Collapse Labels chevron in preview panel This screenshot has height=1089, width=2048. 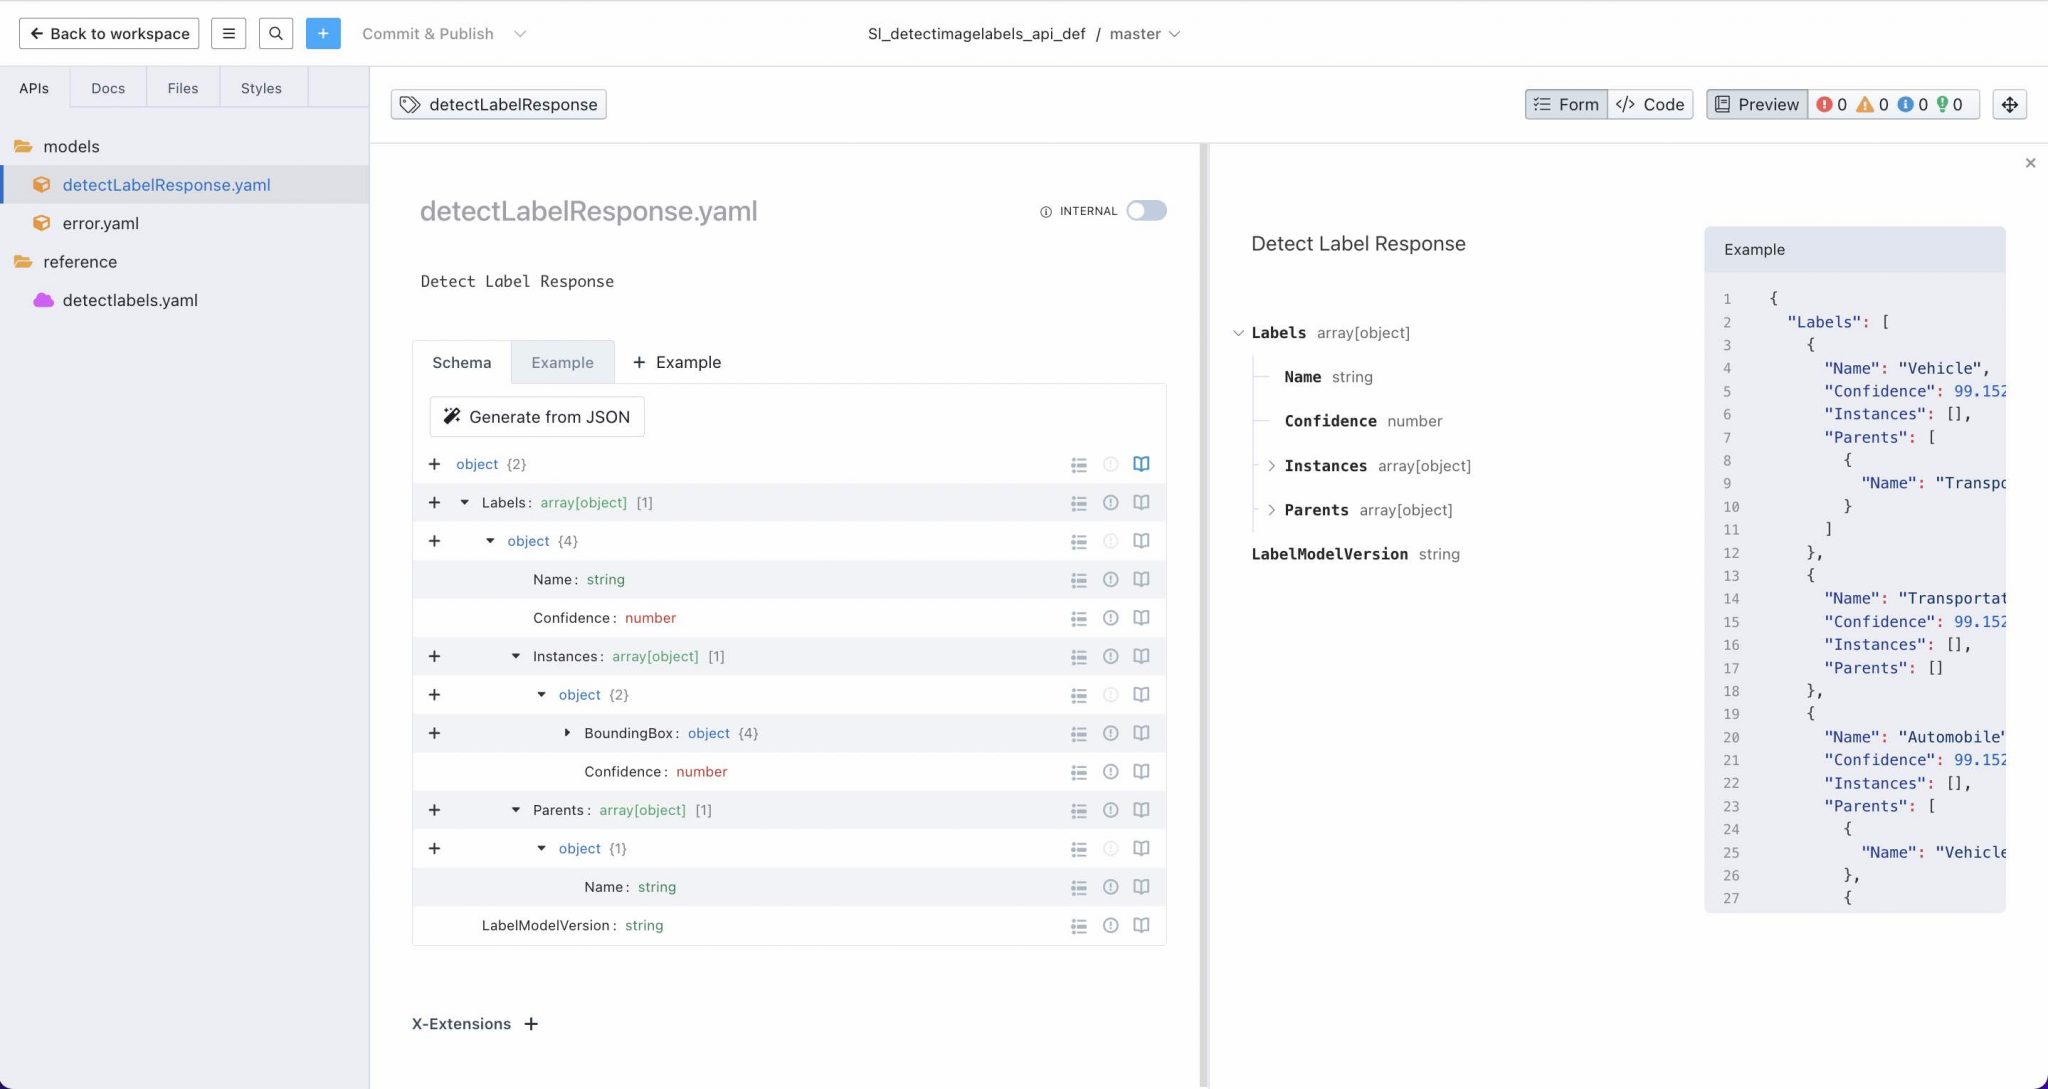1238,333
